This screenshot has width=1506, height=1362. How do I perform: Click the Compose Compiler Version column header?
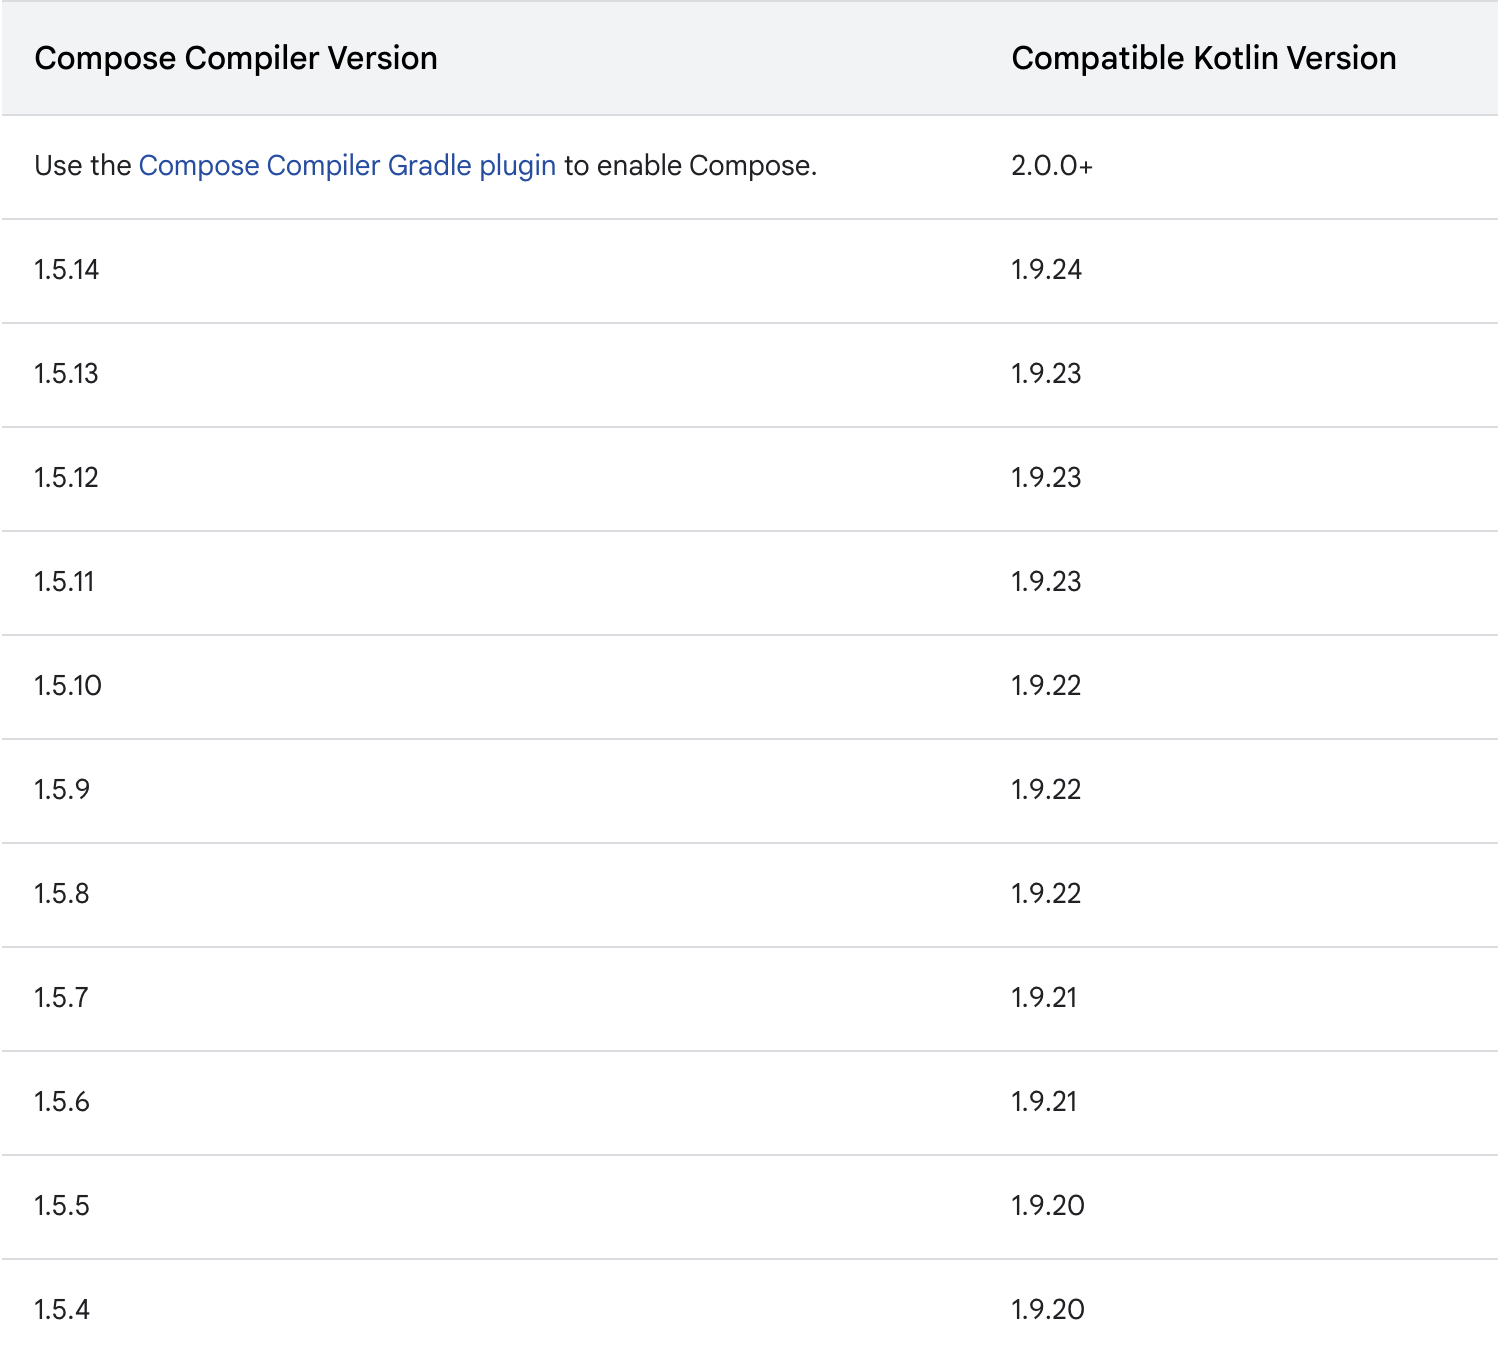coord(236,58)
